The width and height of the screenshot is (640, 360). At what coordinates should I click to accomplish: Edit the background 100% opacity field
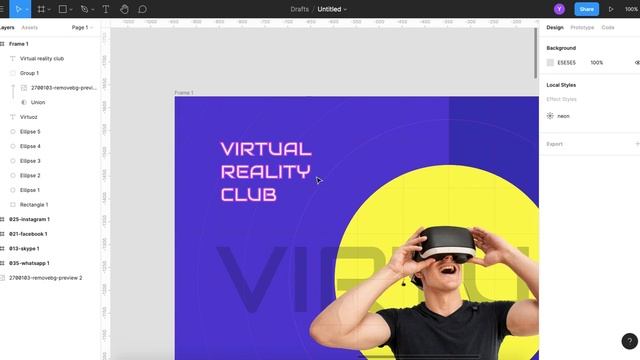click(596, 62)
